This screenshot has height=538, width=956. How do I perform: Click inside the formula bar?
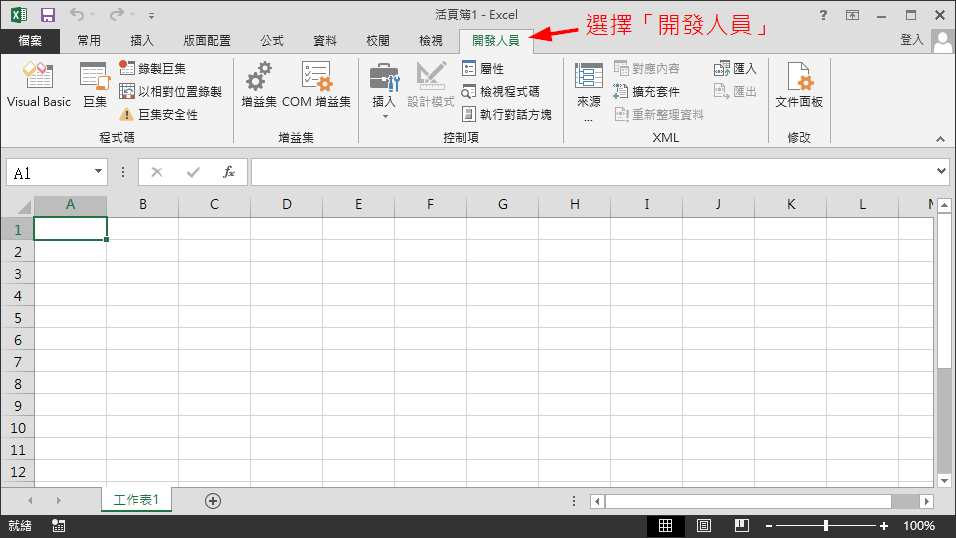pos(593,173)
